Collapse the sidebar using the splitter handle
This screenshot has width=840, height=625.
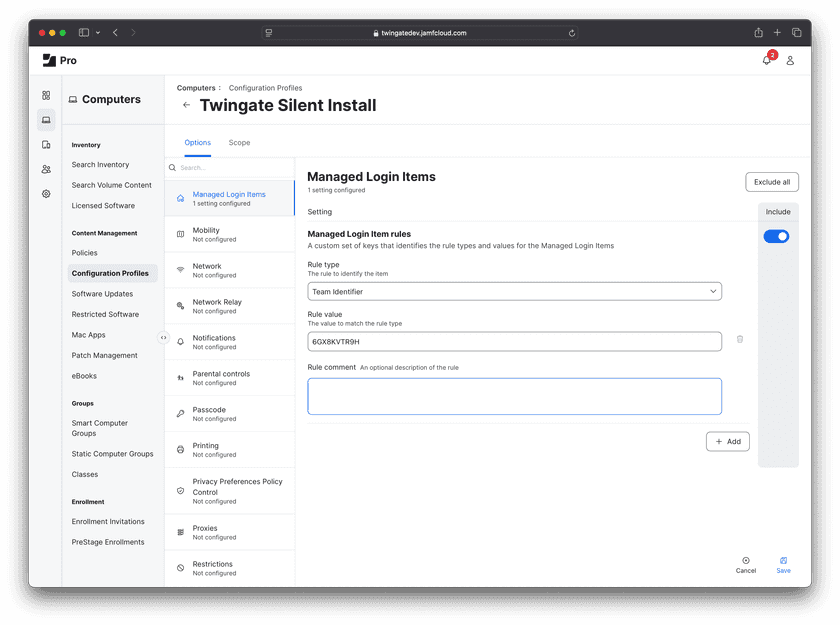click(x=164, y=338)
